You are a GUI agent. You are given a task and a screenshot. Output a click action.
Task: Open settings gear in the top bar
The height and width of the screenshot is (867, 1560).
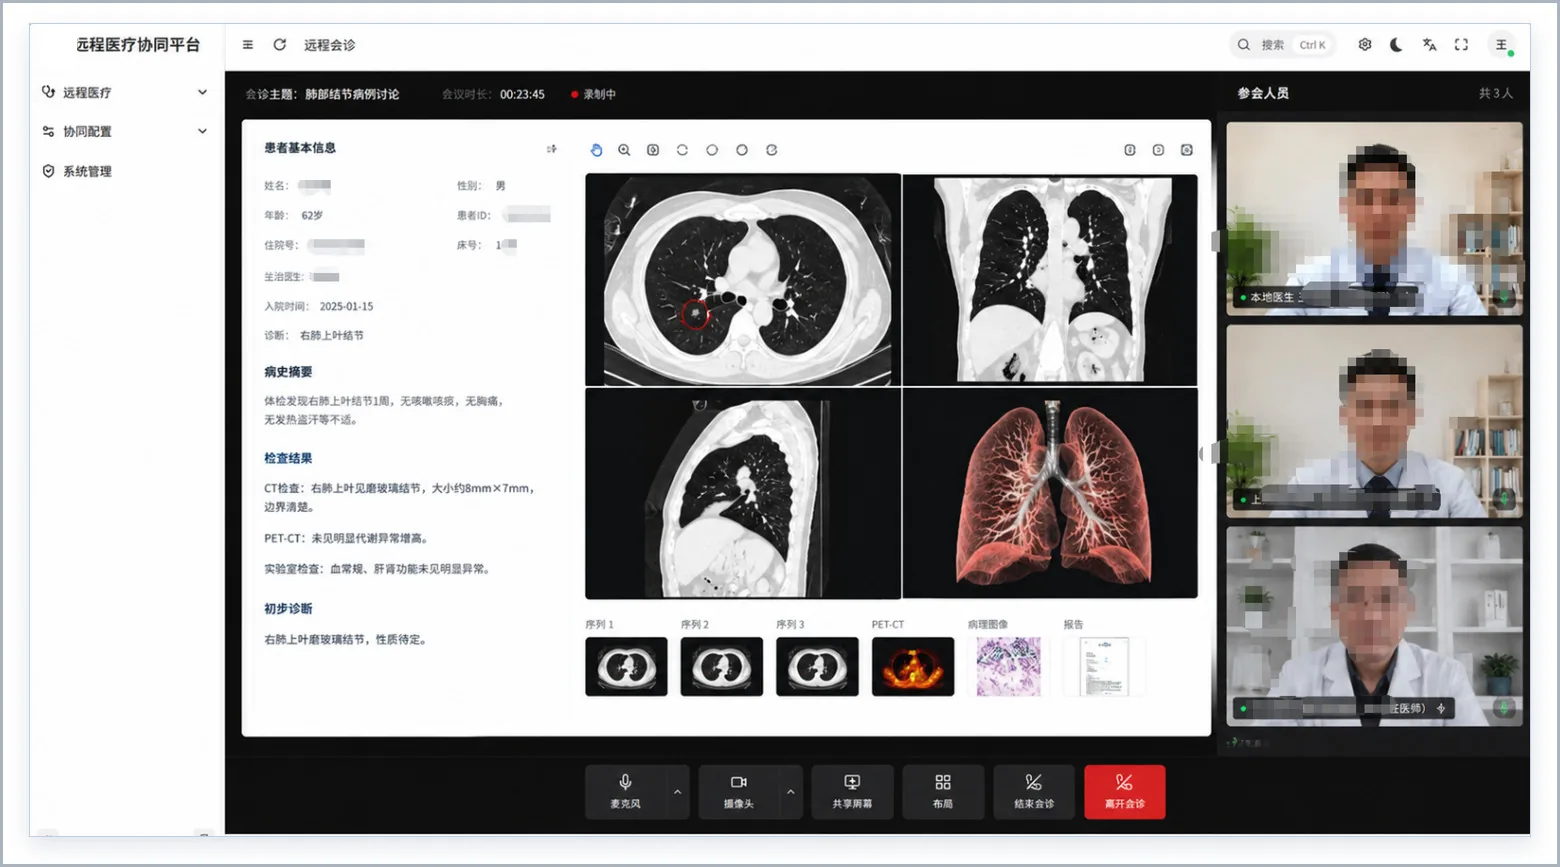click(x=1365, y=45)
